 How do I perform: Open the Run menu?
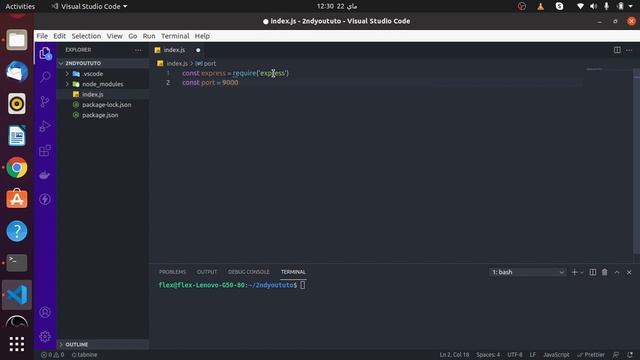click(x=149, y=36)
